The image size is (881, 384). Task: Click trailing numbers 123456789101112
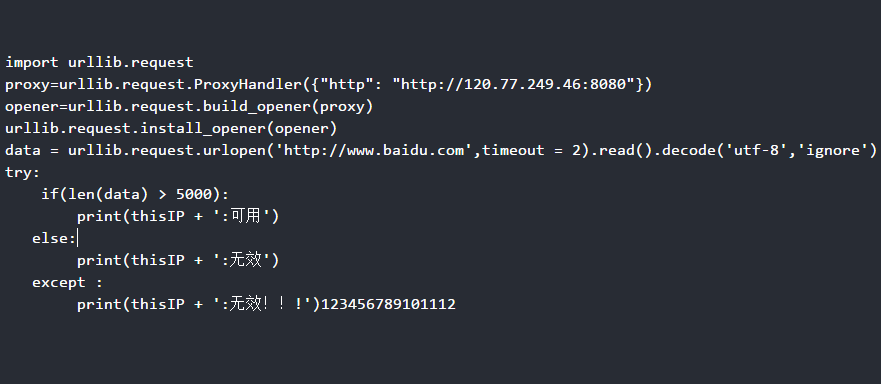coord(388,304)
